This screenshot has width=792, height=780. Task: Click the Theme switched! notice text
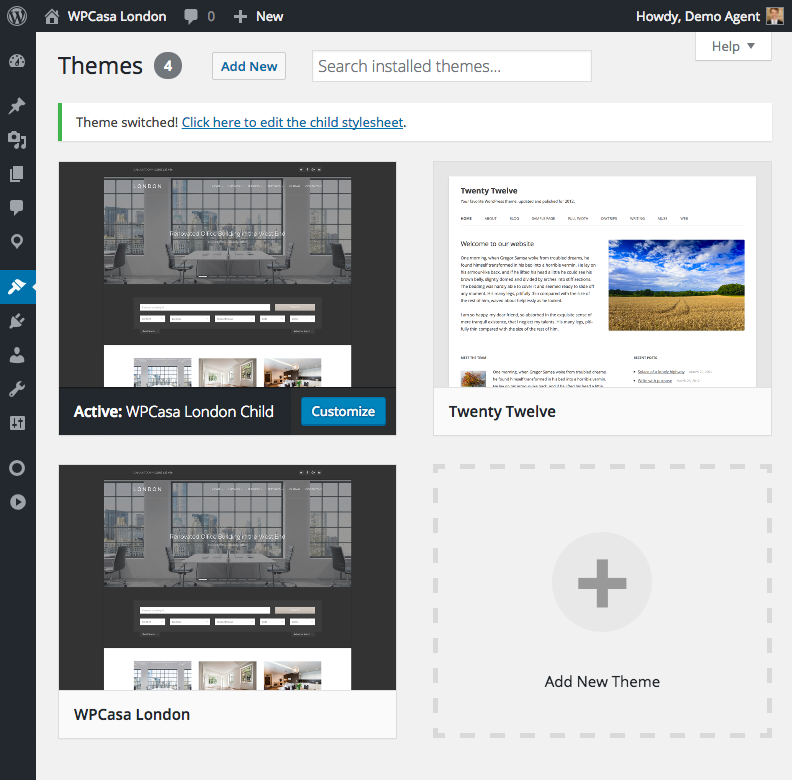coord(127,122)
